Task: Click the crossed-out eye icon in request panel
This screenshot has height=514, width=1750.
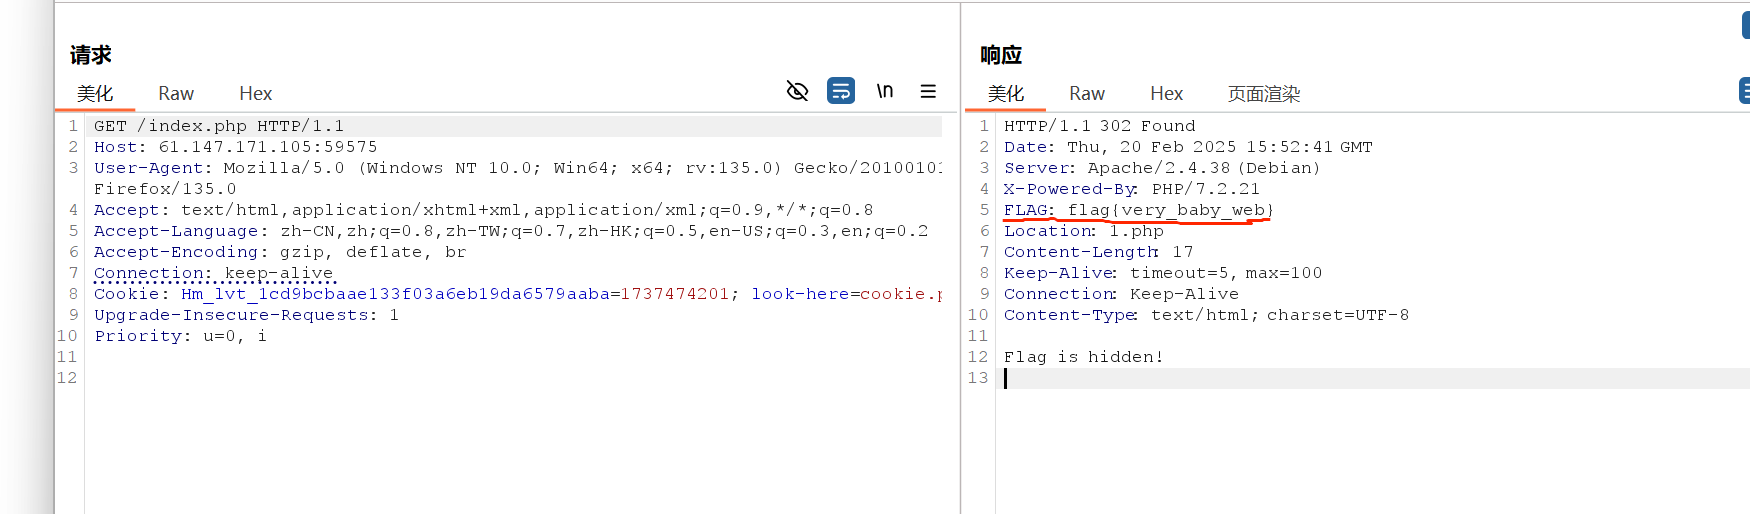Action: tap(797, 92)
